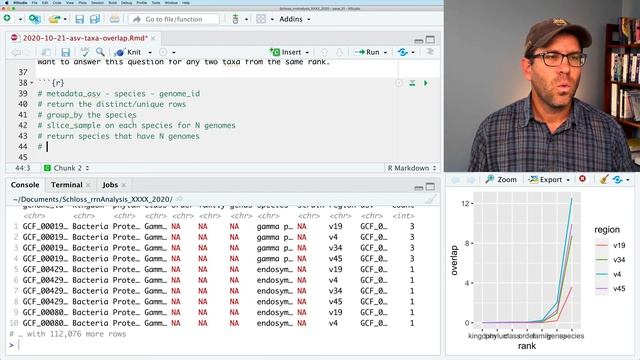The image size is (640, 360).
Task: Run spell check on document
Action: [84, 52]
